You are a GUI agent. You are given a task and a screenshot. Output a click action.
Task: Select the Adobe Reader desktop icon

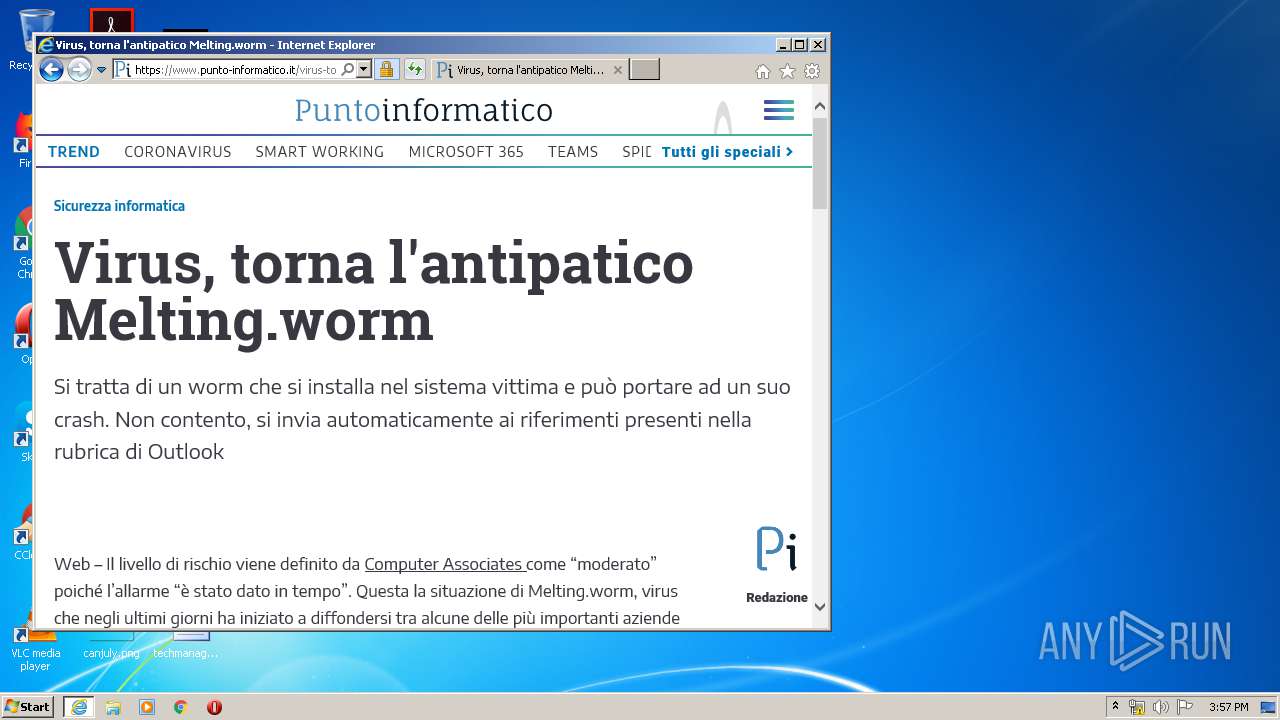click(111, 20)
